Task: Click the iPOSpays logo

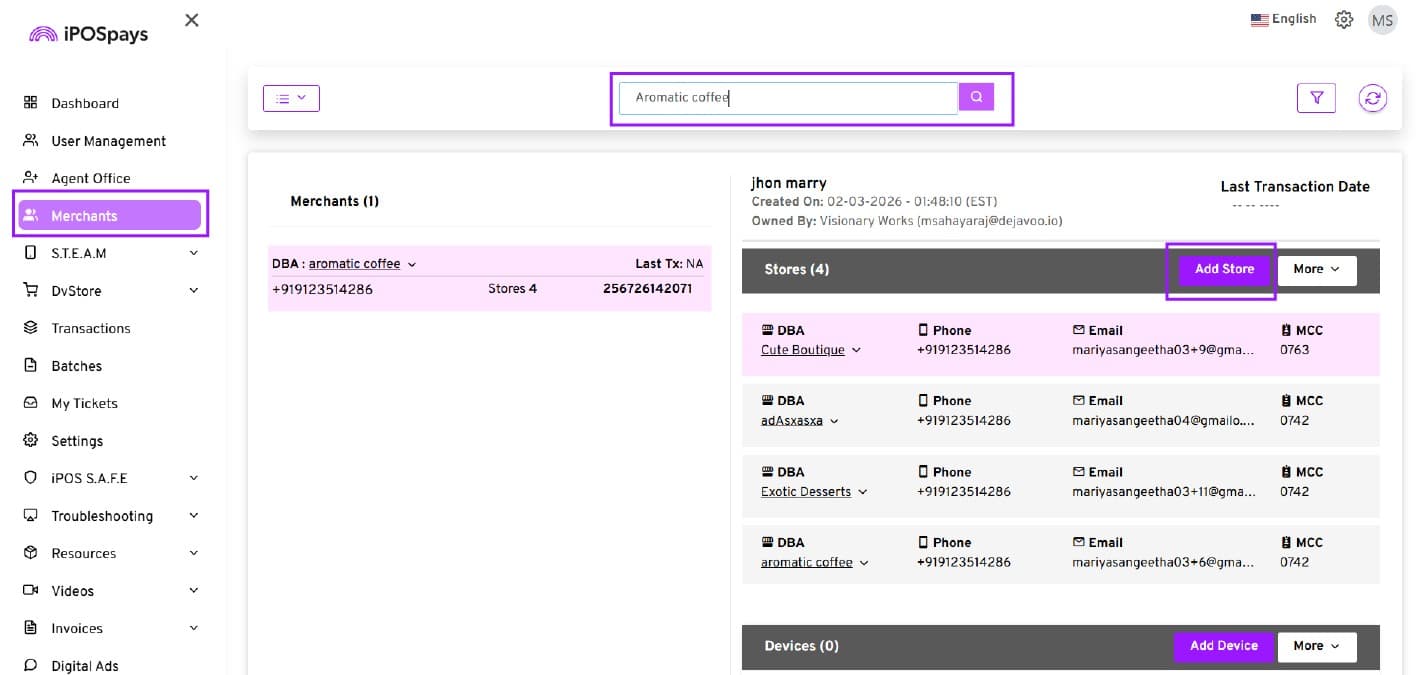Action: click(x=88, y=34)
